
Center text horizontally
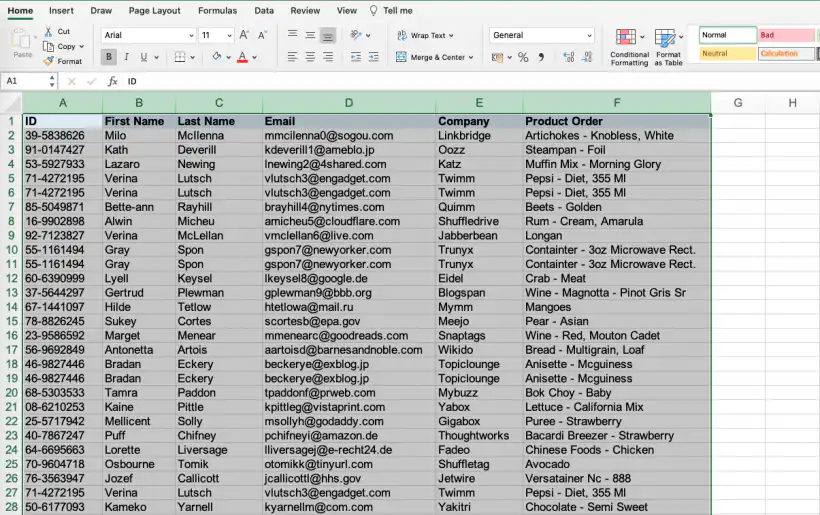310,57
